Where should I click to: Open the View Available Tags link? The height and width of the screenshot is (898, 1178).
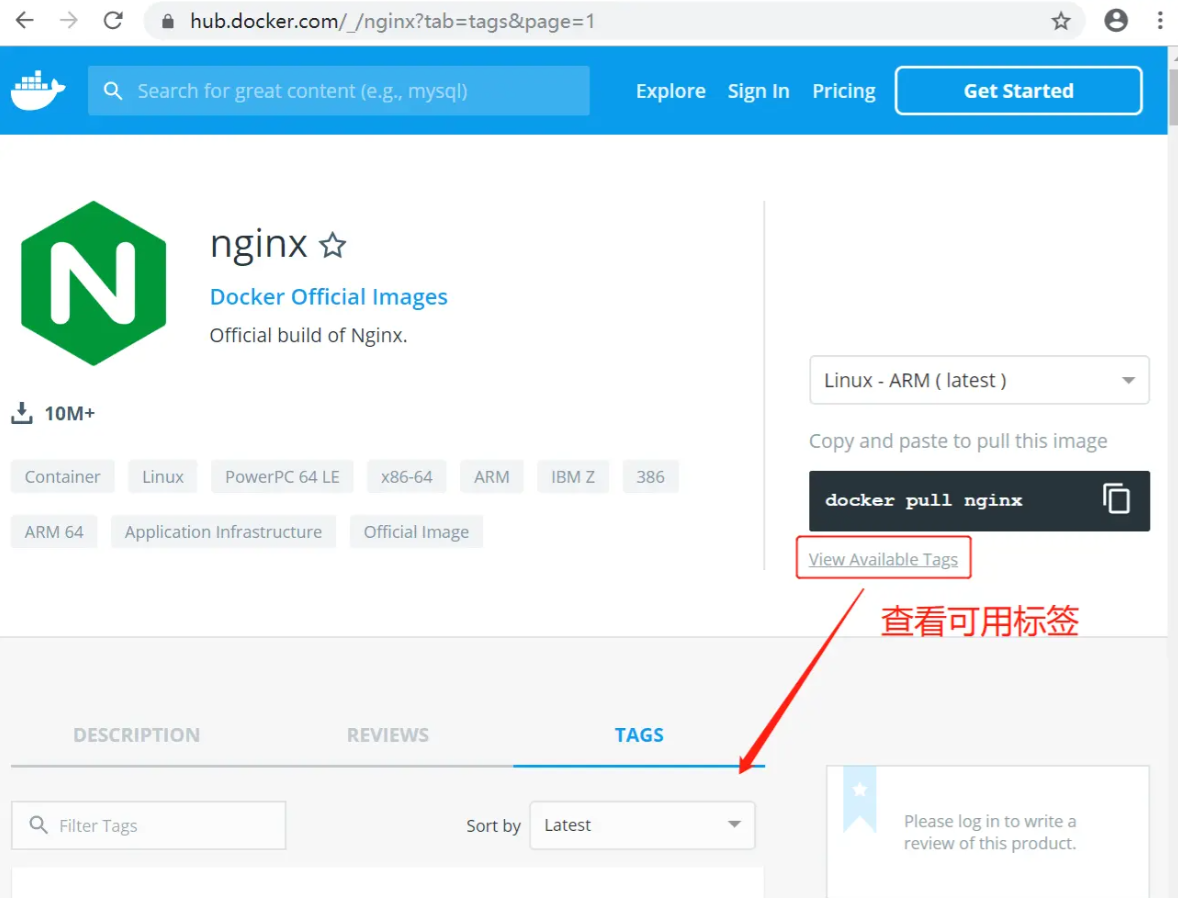pyautogui.click(x=883, y=559)
